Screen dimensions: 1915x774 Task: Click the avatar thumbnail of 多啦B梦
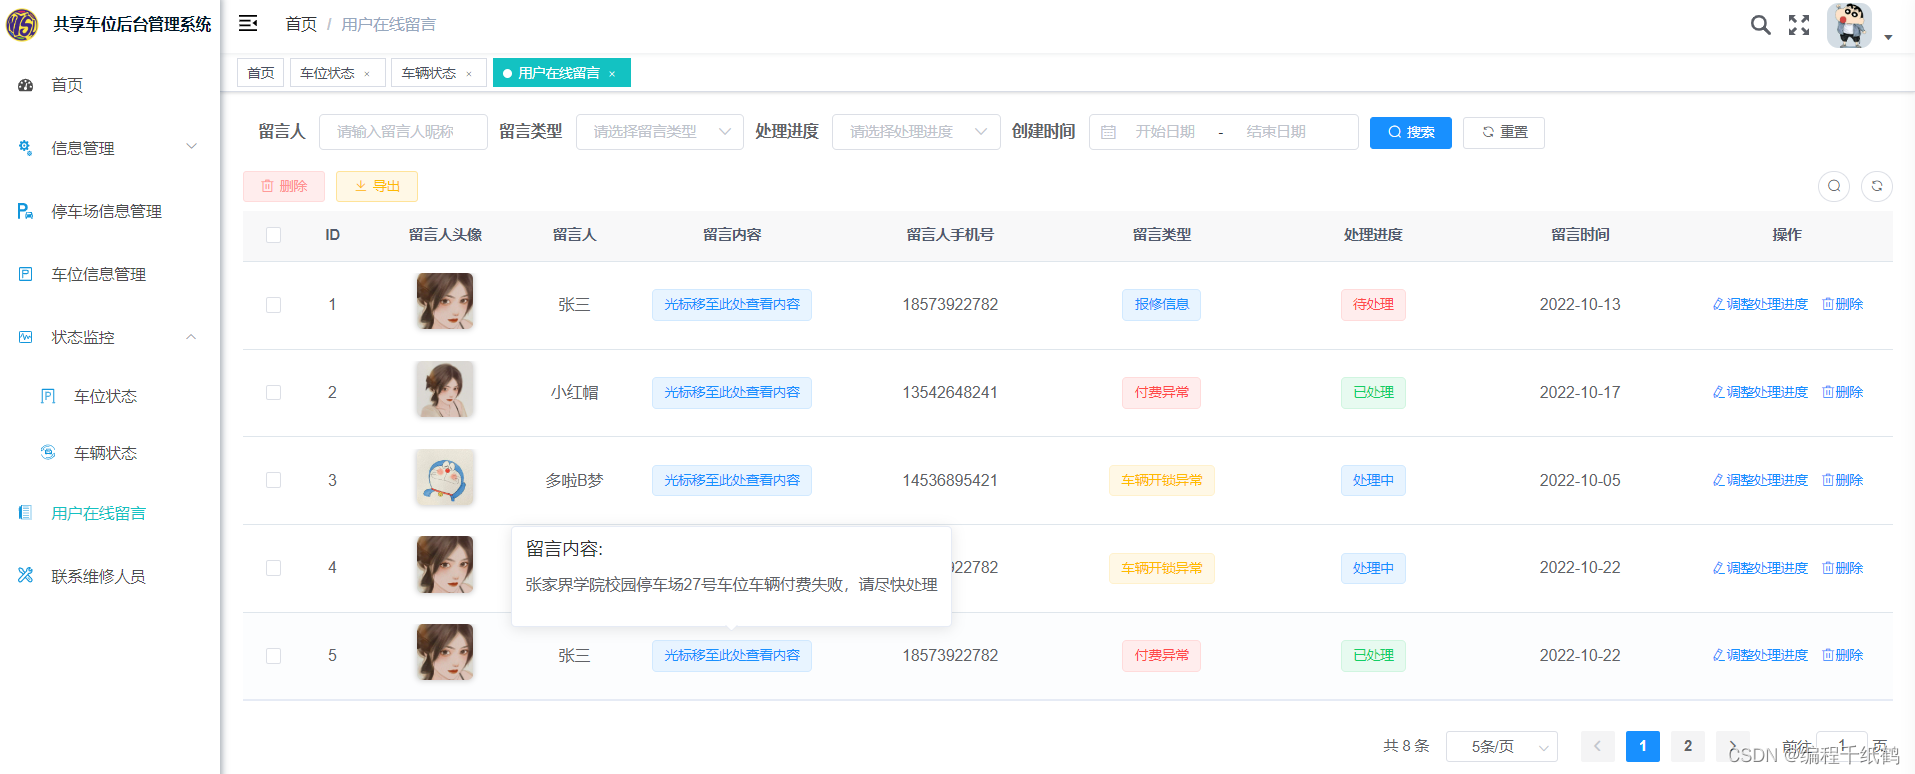coord(445,477)
